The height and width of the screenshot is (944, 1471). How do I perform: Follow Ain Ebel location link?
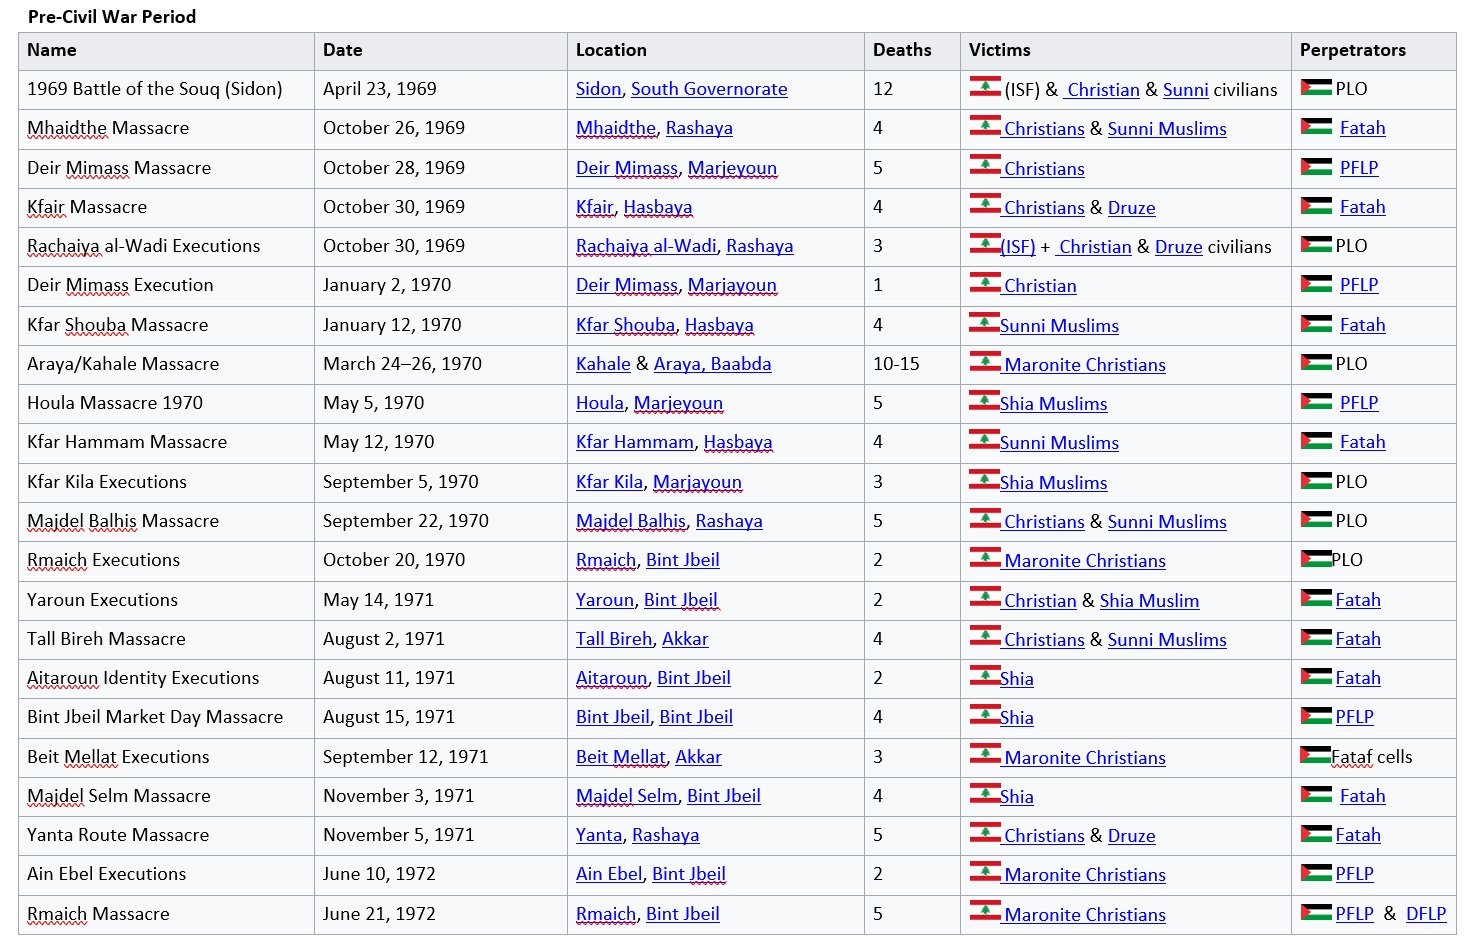click(x=609, y=874)
